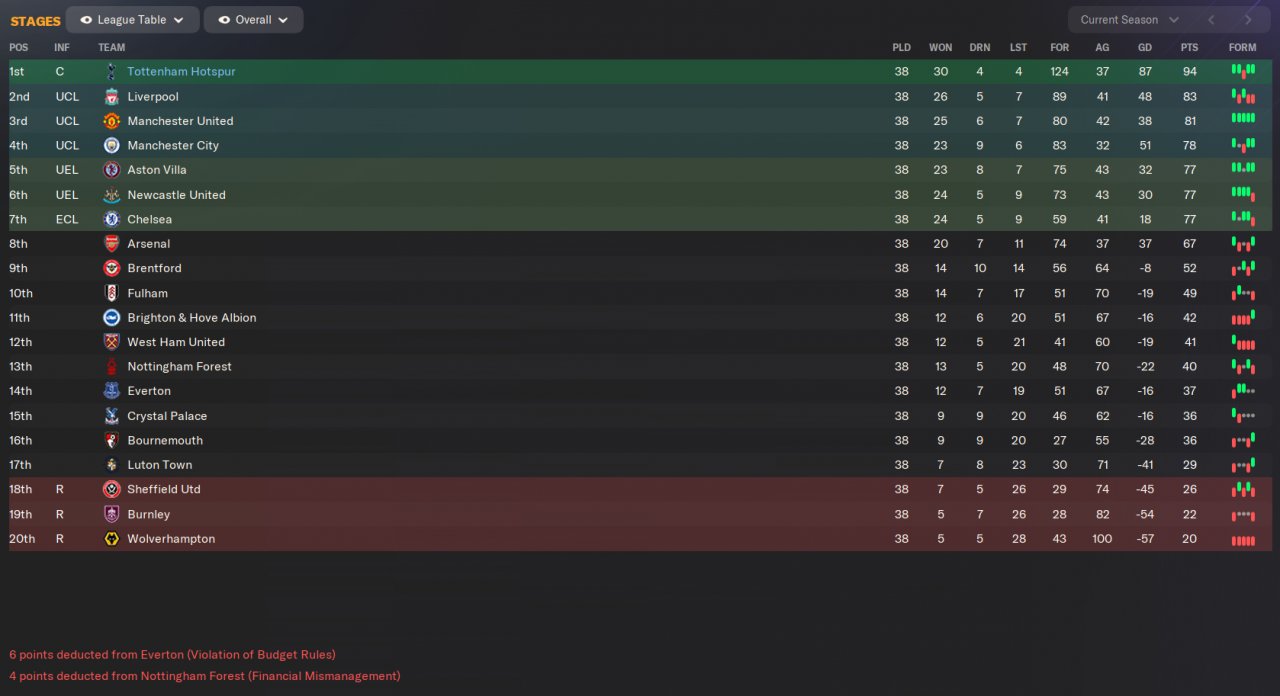The height and width of the screenshot is (696, 1280).
Task: Go to the previous season arrow
Action: (x=1211, y=20)
